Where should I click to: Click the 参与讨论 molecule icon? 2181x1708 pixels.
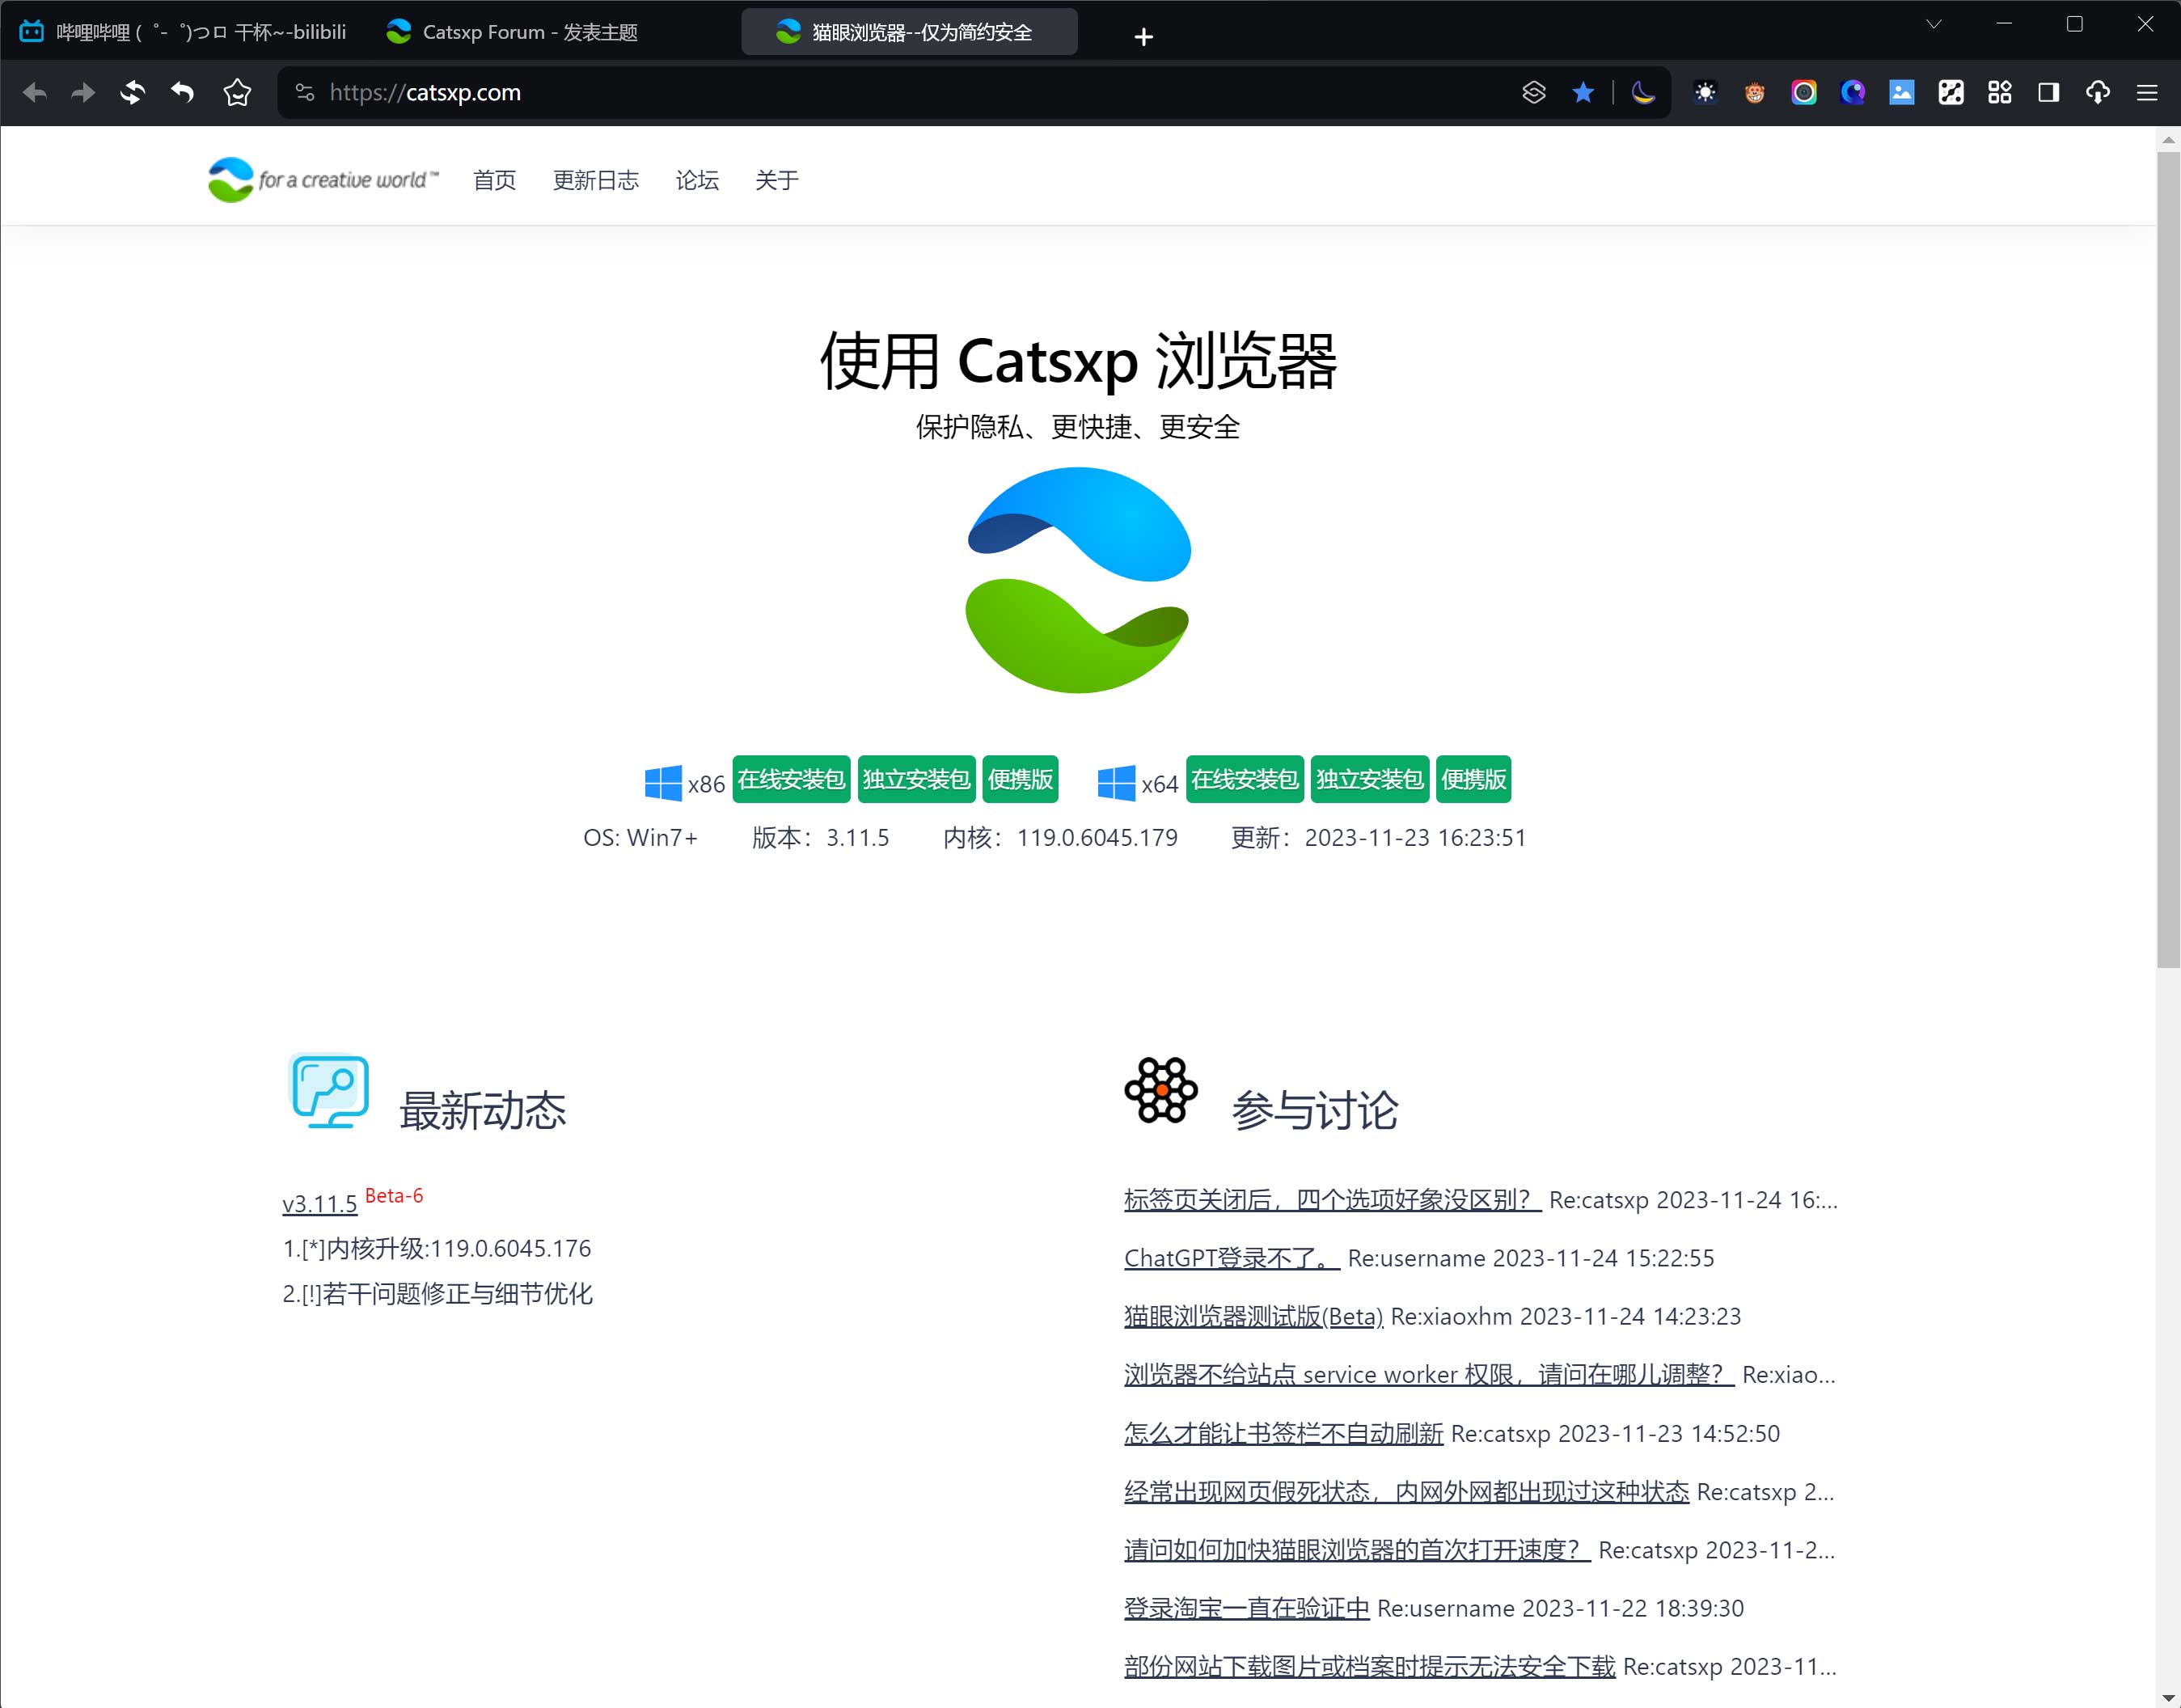pos(1161,1090)
